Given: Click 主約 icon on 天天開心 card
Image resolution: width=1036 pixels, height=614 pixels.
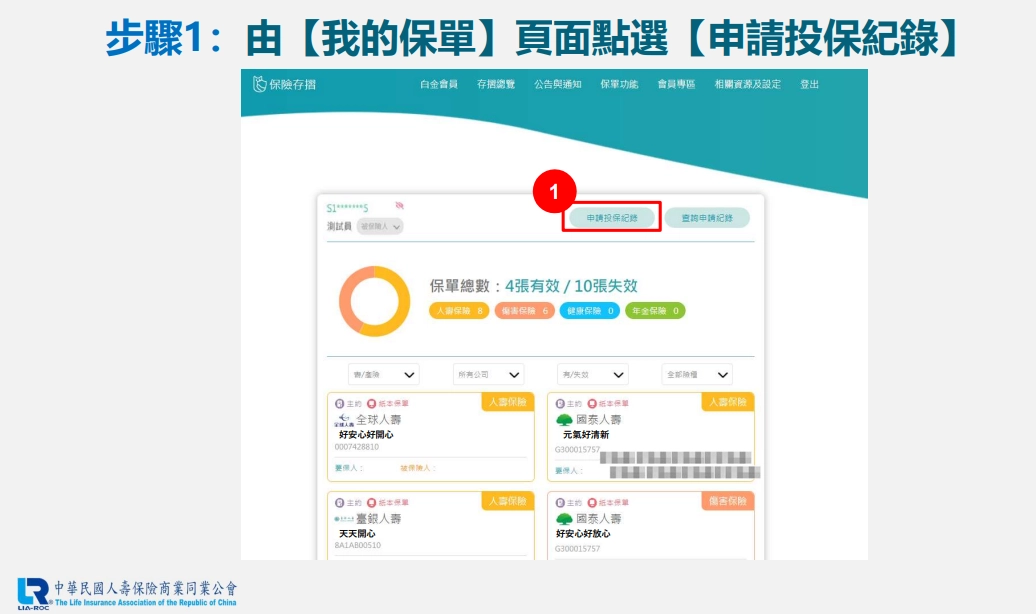Looking at the screenshot, I should click(340, 502).
